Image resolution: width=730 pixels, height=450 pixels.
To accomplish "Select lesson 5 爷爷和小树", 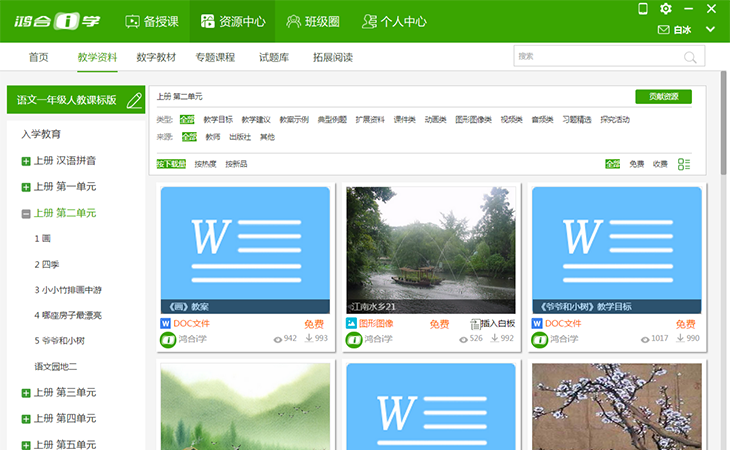I will (x=60, y=341).
